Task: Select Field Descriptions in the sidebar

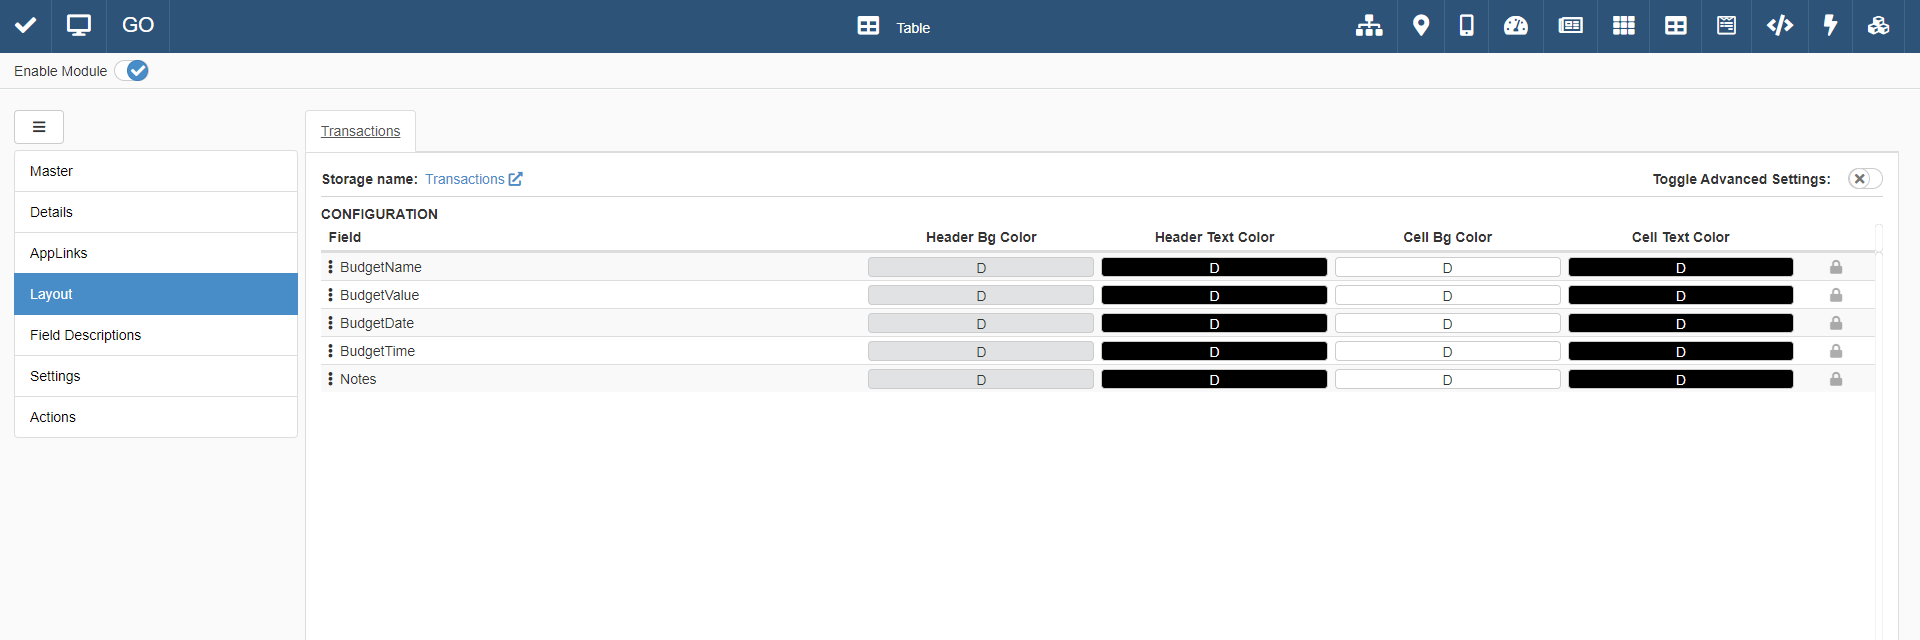Action: pos(85,335)
